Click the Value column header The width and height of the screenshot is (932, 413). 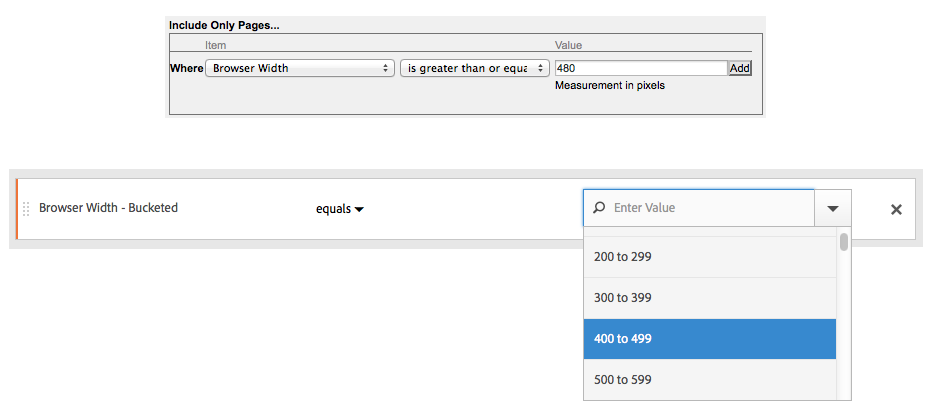568,45
